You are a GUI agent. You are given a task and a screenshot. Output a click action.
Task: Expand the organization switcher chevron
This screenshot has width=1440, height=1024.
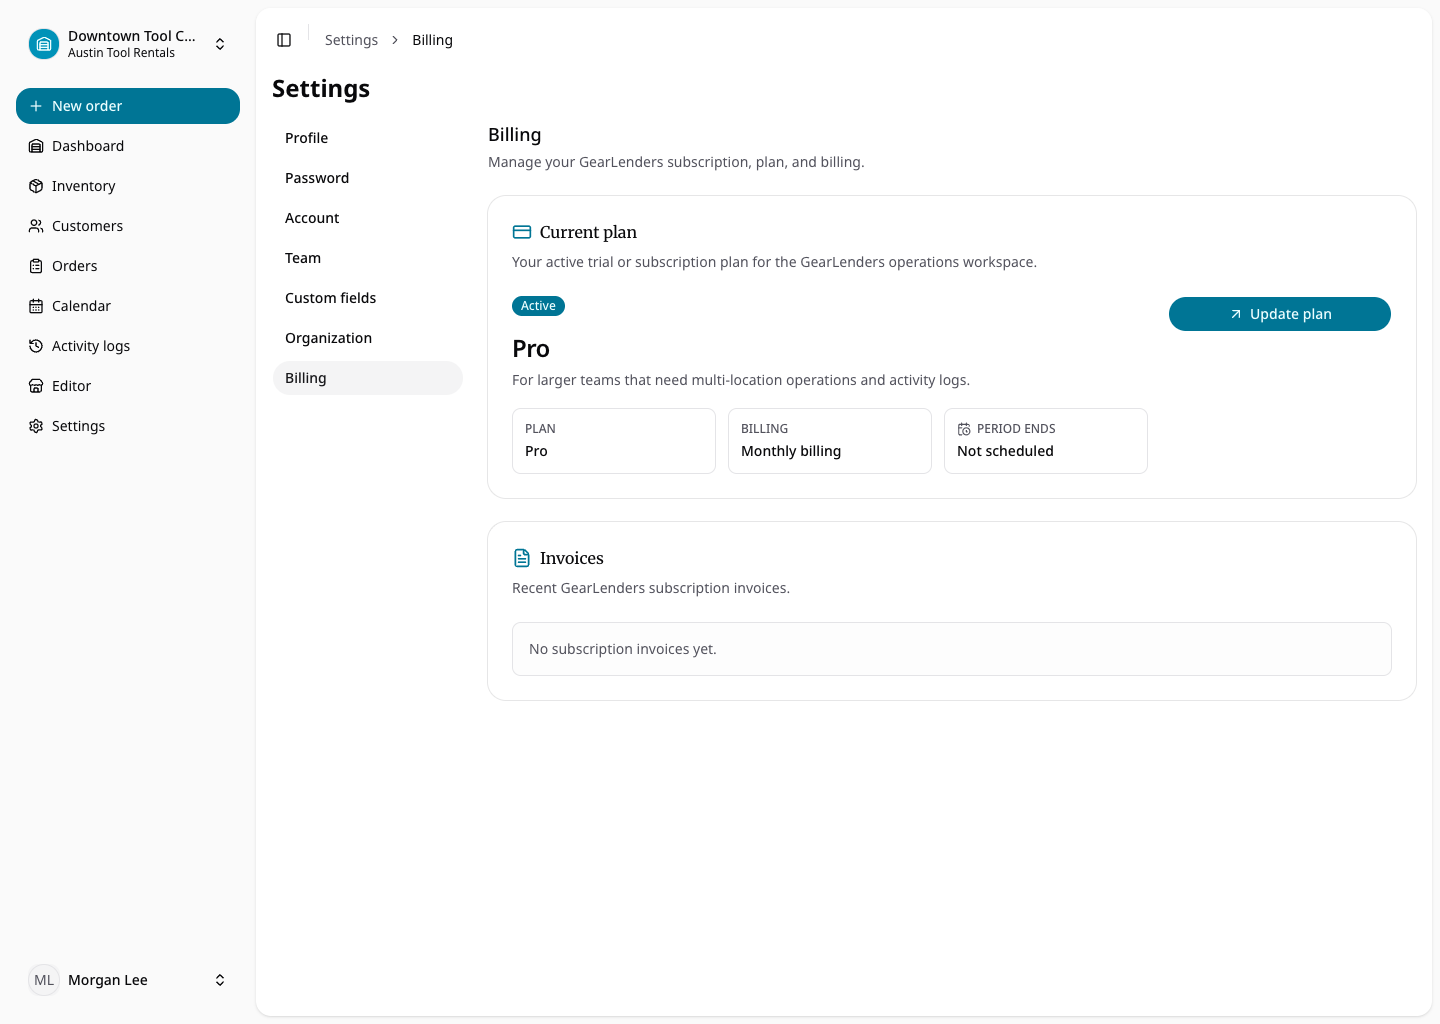pos(220,44)
